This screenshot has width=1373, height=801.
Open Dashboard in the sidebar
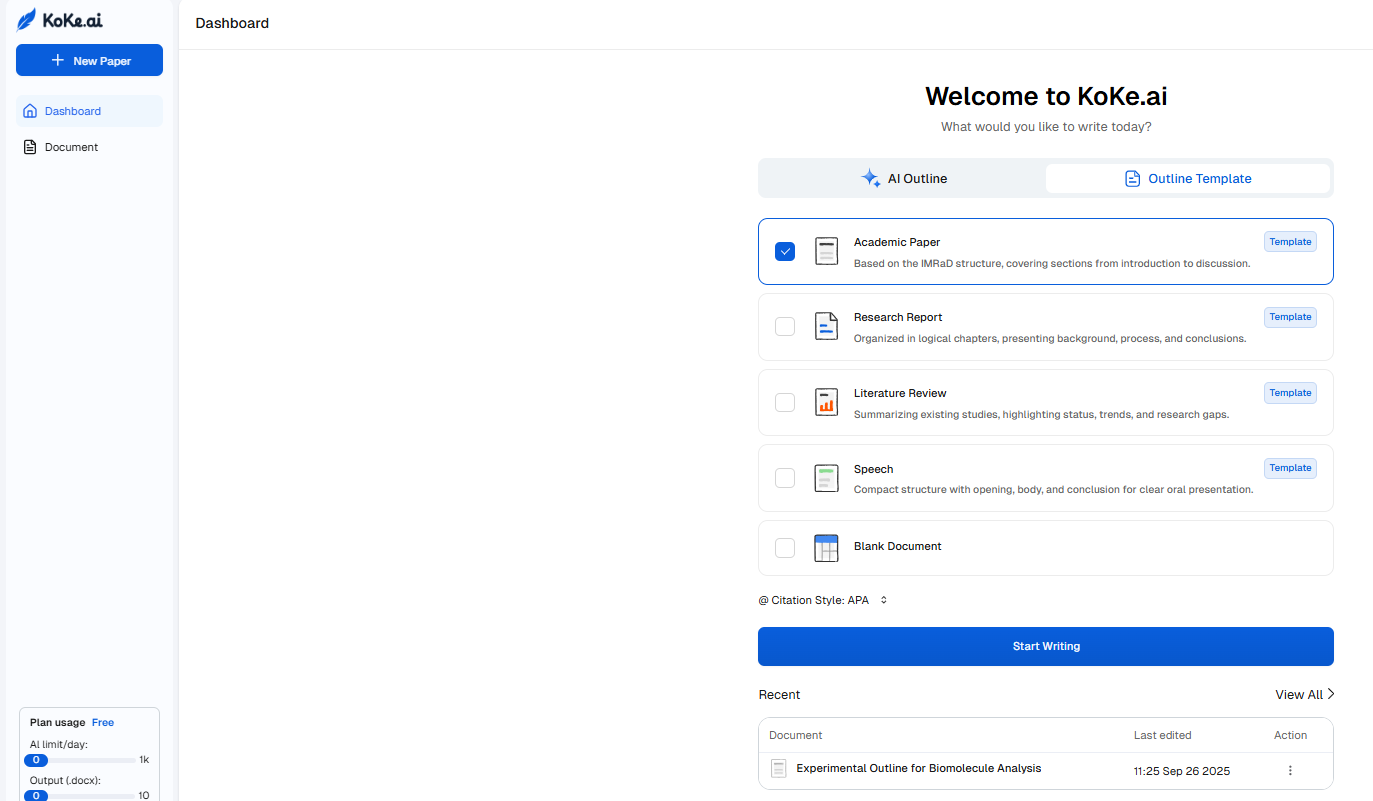pyautogui.click(x=89, y=111)
